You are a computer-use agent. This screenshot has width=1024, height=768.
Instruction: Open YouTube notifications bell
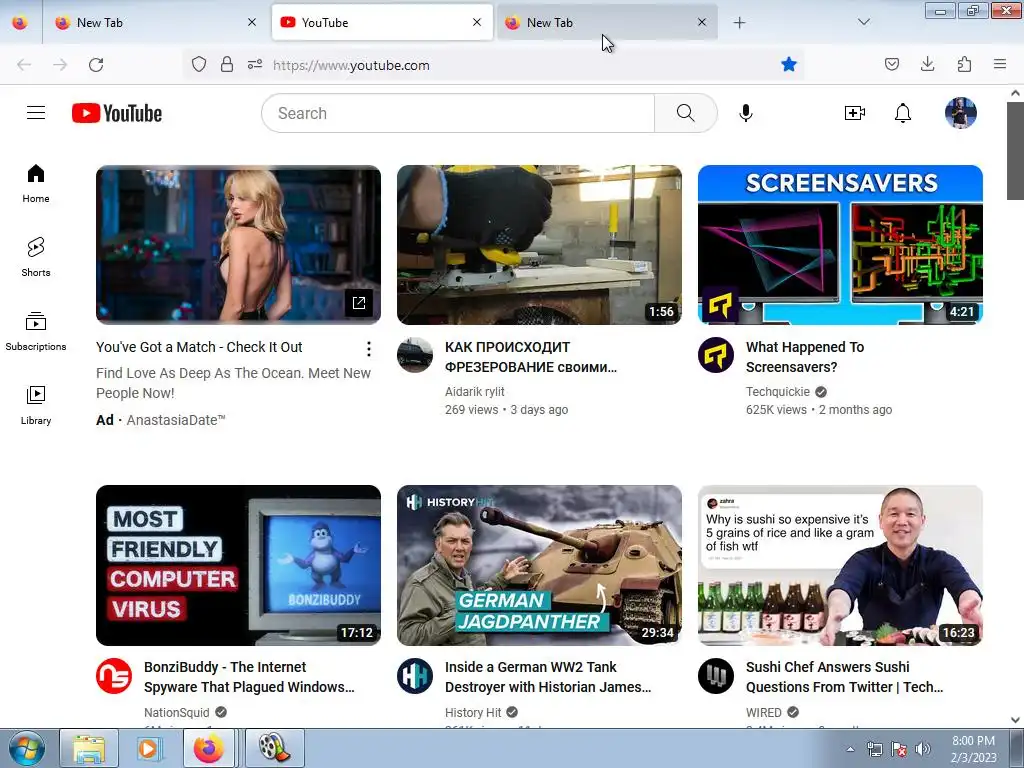(x=903, y=113)
